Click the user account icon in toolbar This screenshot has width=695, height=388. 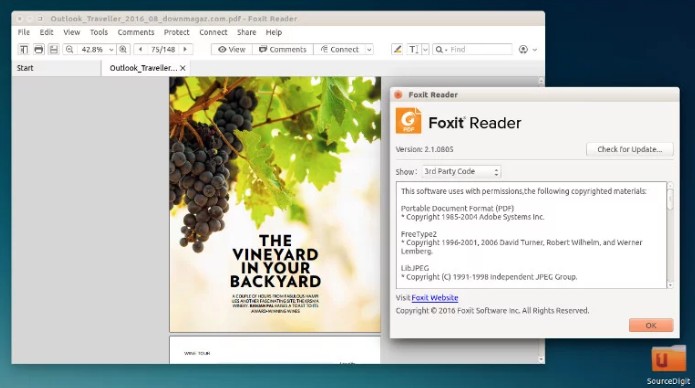(x=523, y=49)
